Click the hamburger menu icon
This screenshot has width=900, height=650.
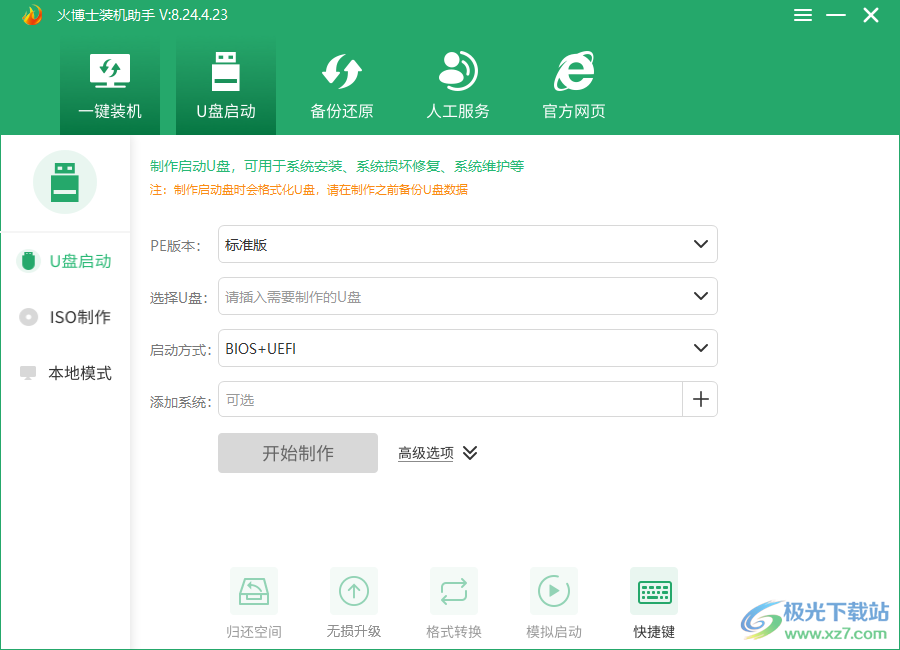(802, 15)
